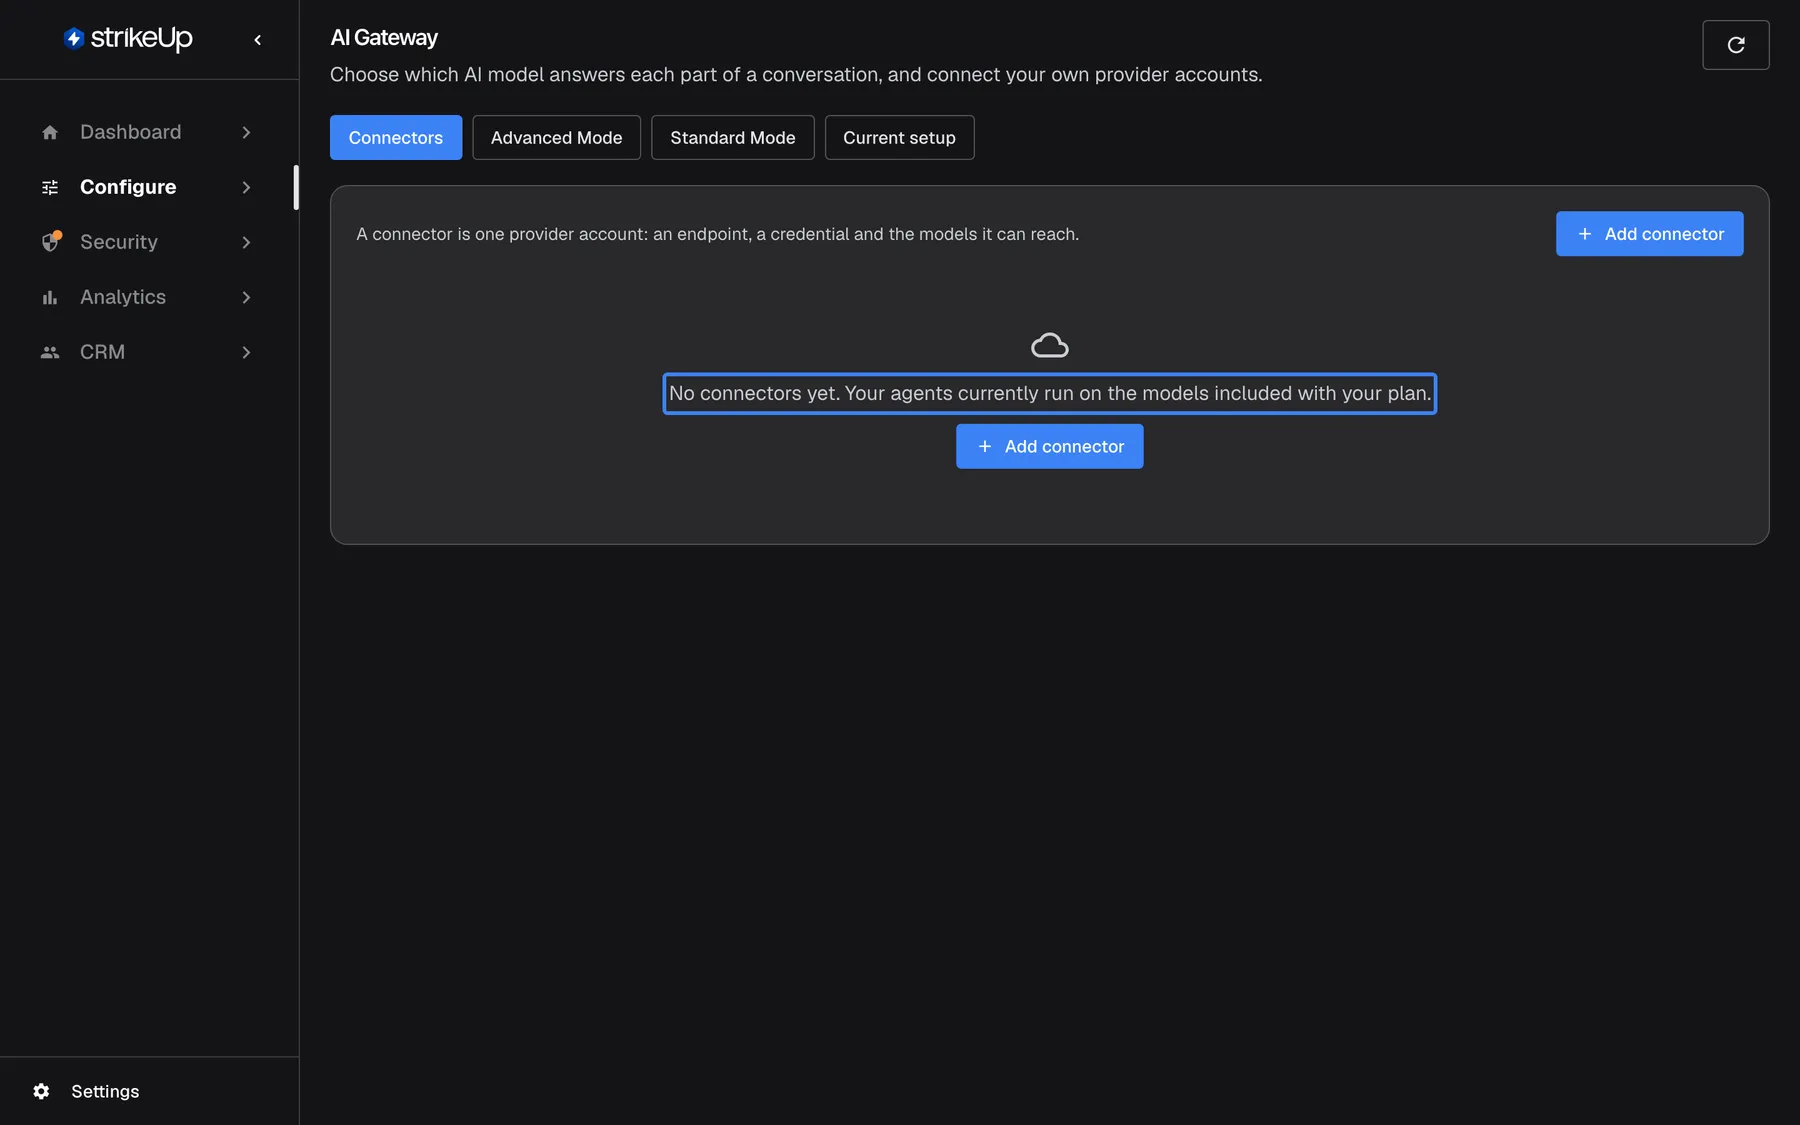
Task: Click the Configure sliders icon
Action: point(50,187)
